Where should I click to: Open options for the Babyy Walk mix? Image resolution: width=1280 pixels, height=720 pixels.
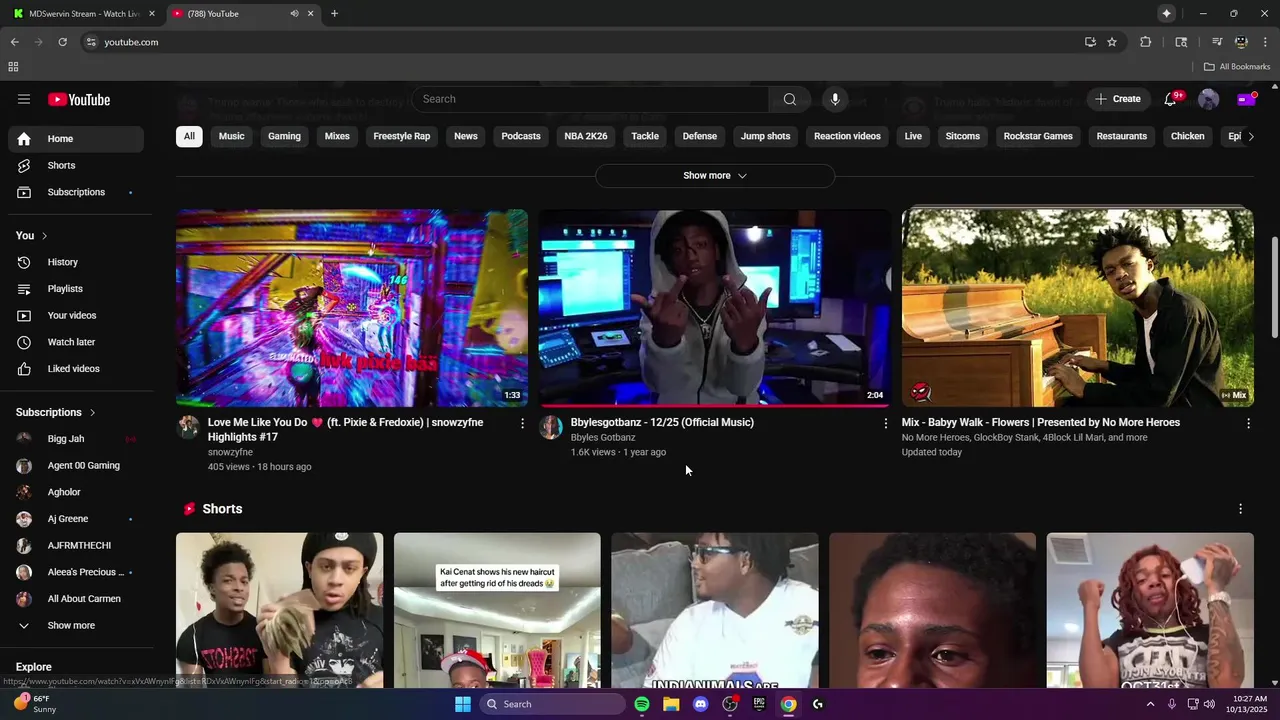(x=1248, y=423)
